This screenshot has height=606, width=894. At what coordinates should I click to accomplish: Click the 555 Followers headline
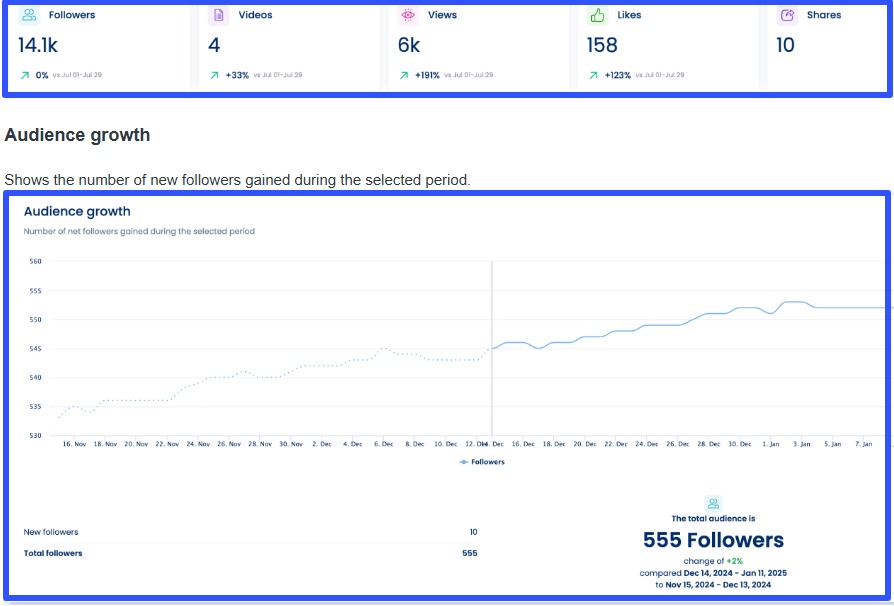tap(713, 538)
